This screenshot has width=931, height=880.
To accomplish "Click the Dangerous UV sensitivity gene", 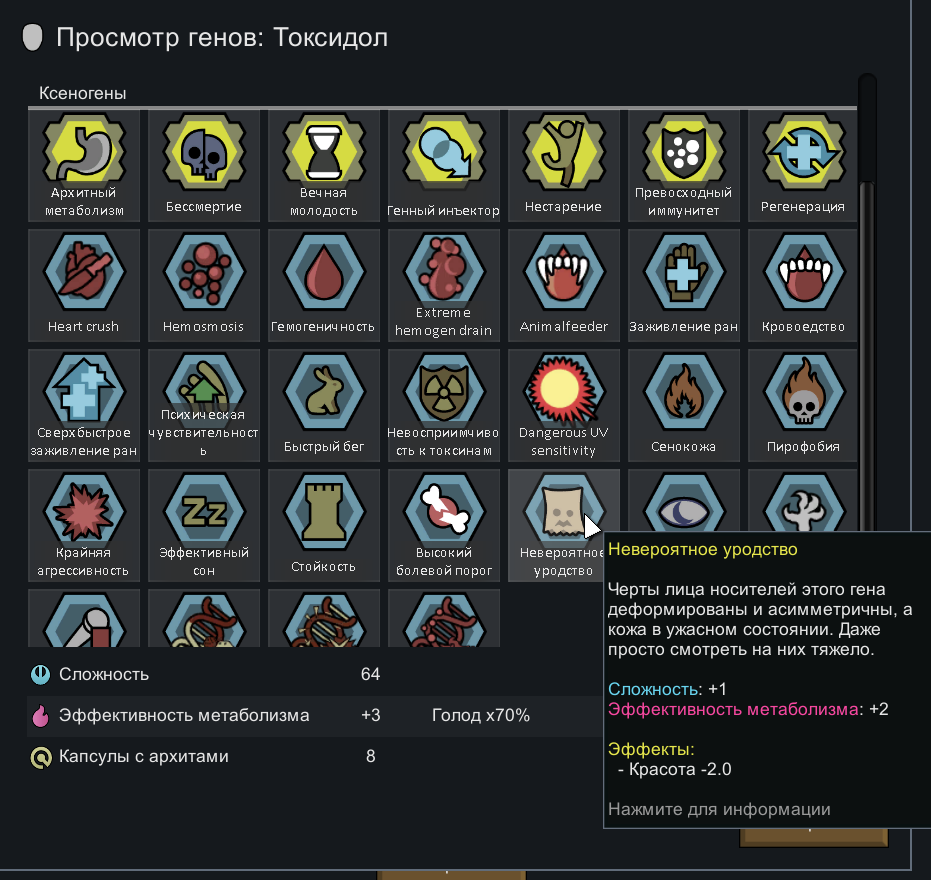I will pos(563,406).
